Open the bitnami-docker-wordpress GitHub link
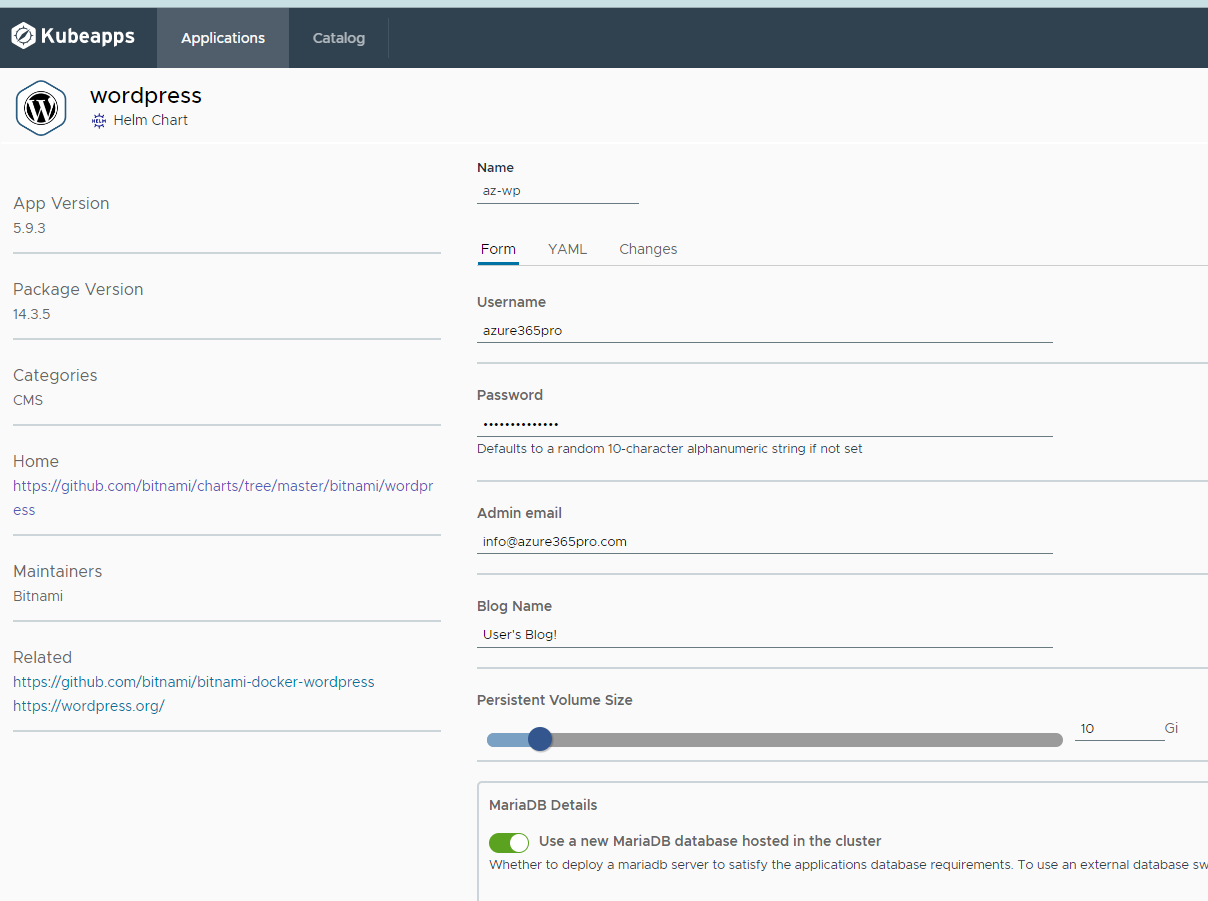Screen dimensions: 1208x901 (194, 682)
